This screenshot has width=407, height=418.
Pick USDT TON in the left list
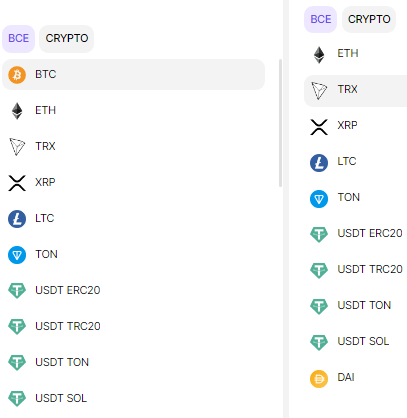coord(133,362)
